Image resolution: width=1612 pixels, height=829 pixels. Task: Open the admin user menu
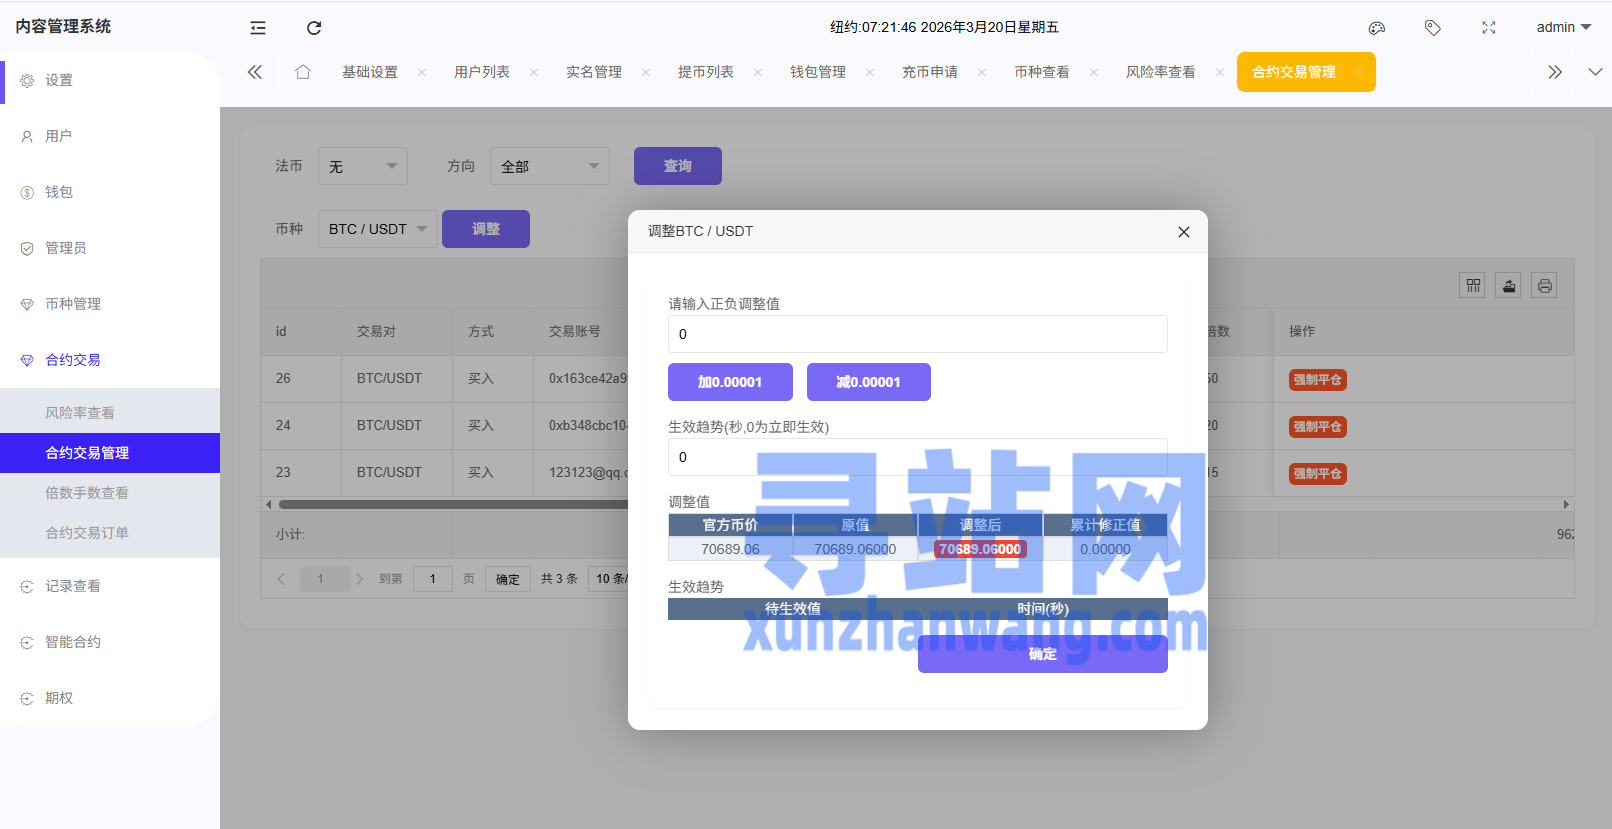(x=1563, y=28)
